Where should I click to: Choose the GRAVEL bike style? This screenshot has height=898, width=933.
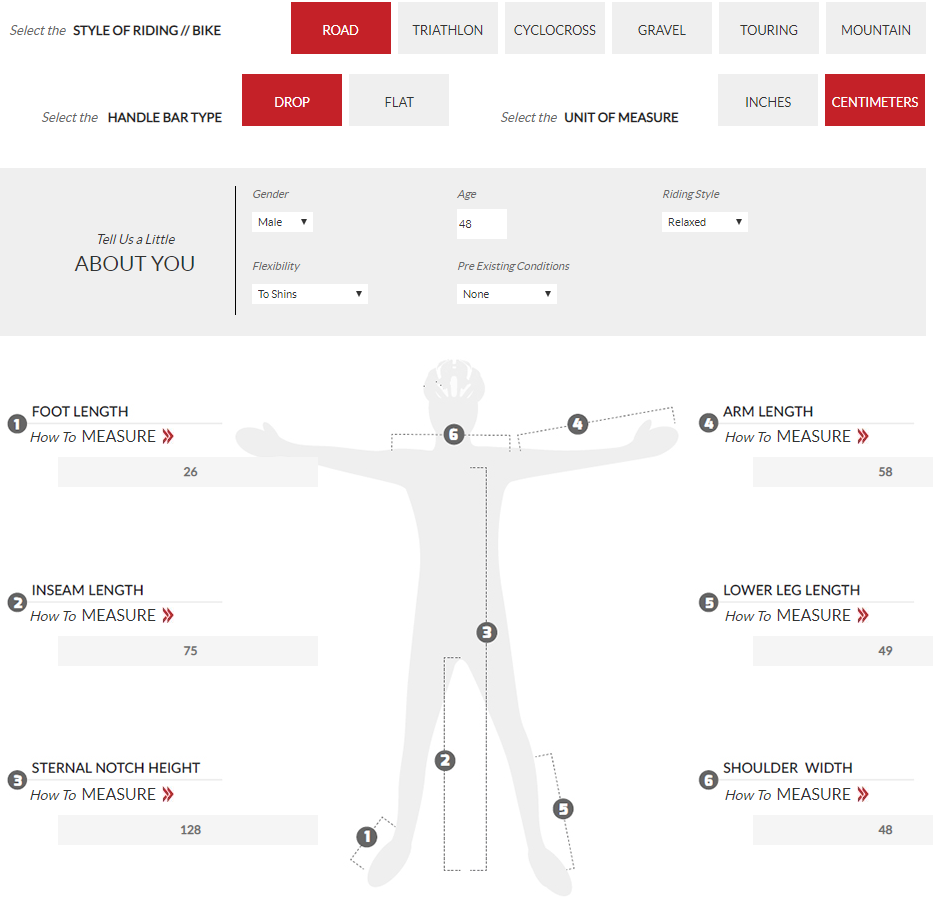click(x=661, y=29)
